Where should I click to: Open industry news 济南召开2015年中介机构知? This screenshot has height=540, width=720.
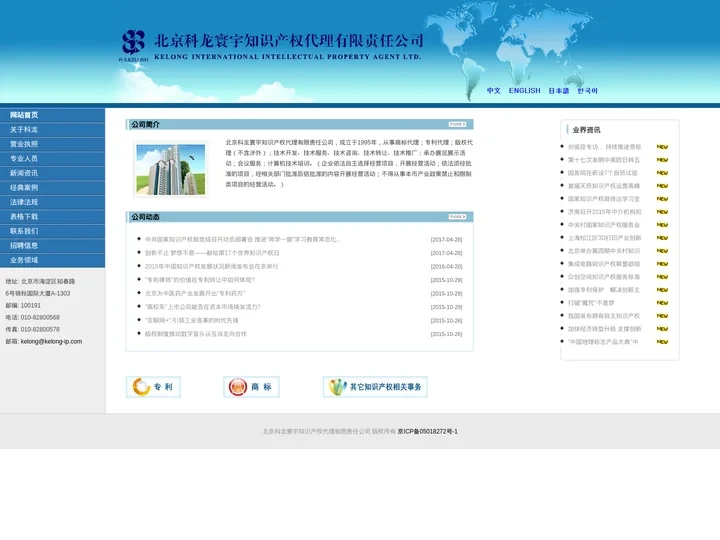604,212
